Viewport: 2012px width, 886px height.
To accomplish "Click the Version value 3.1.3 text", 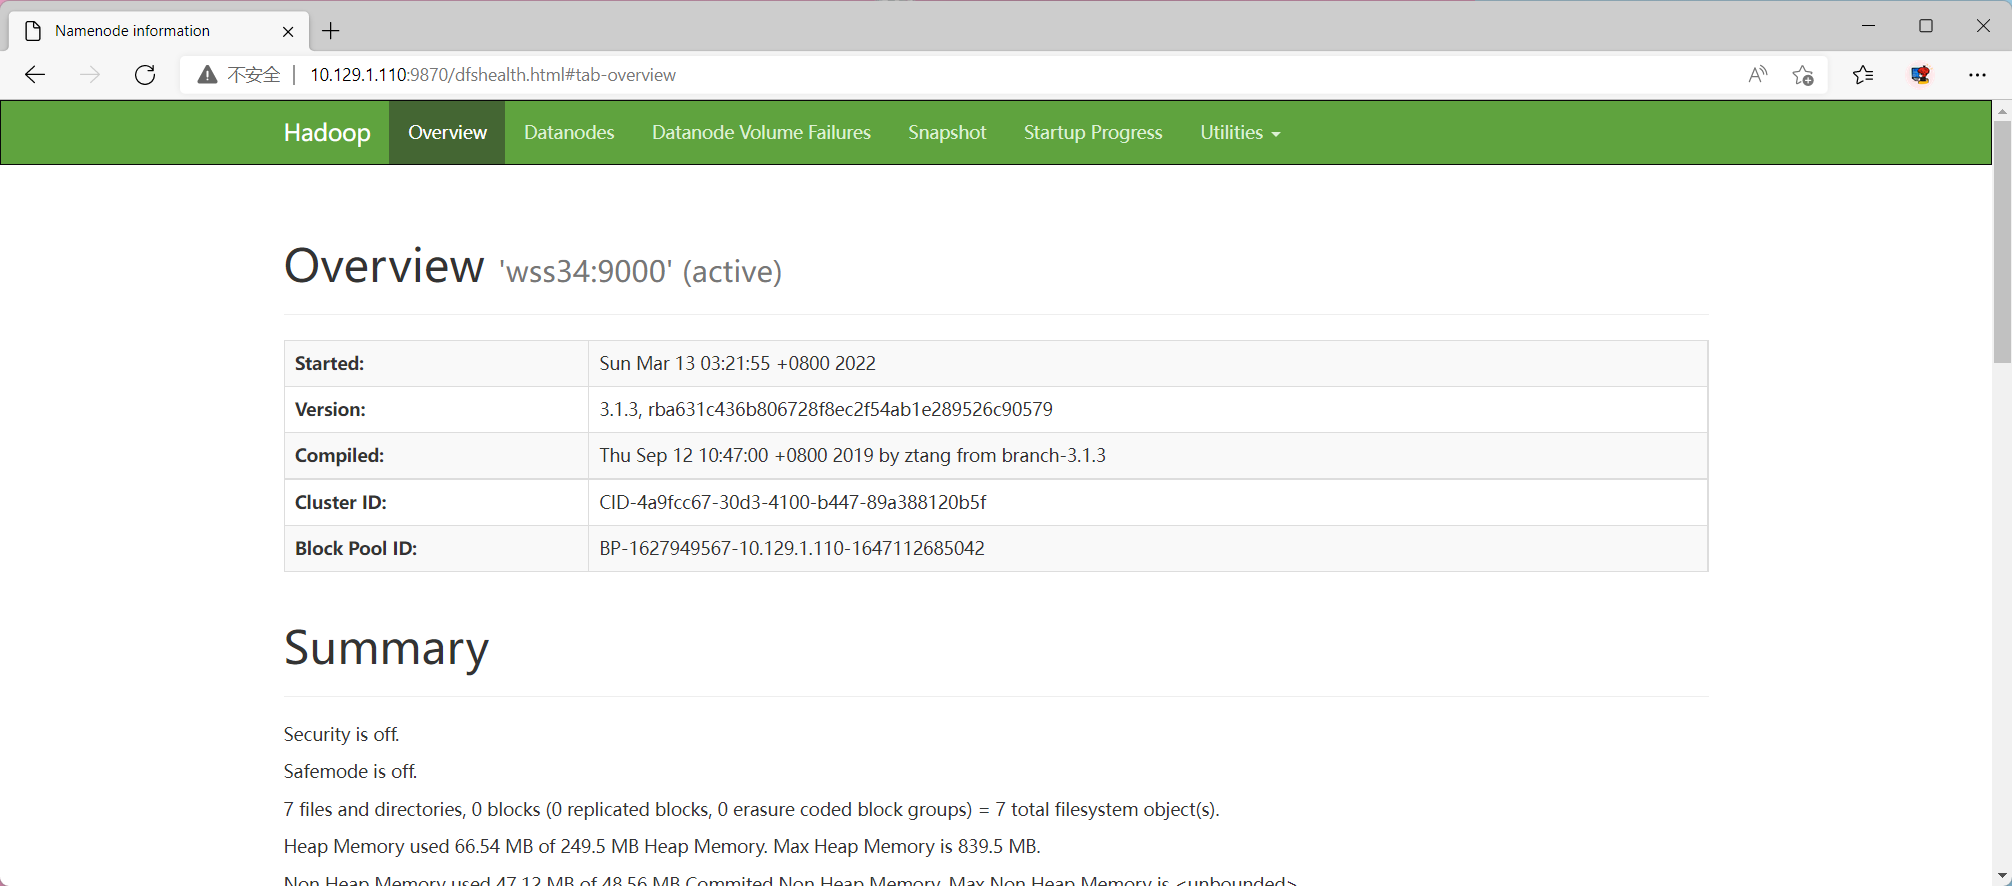I will point(826,409).
